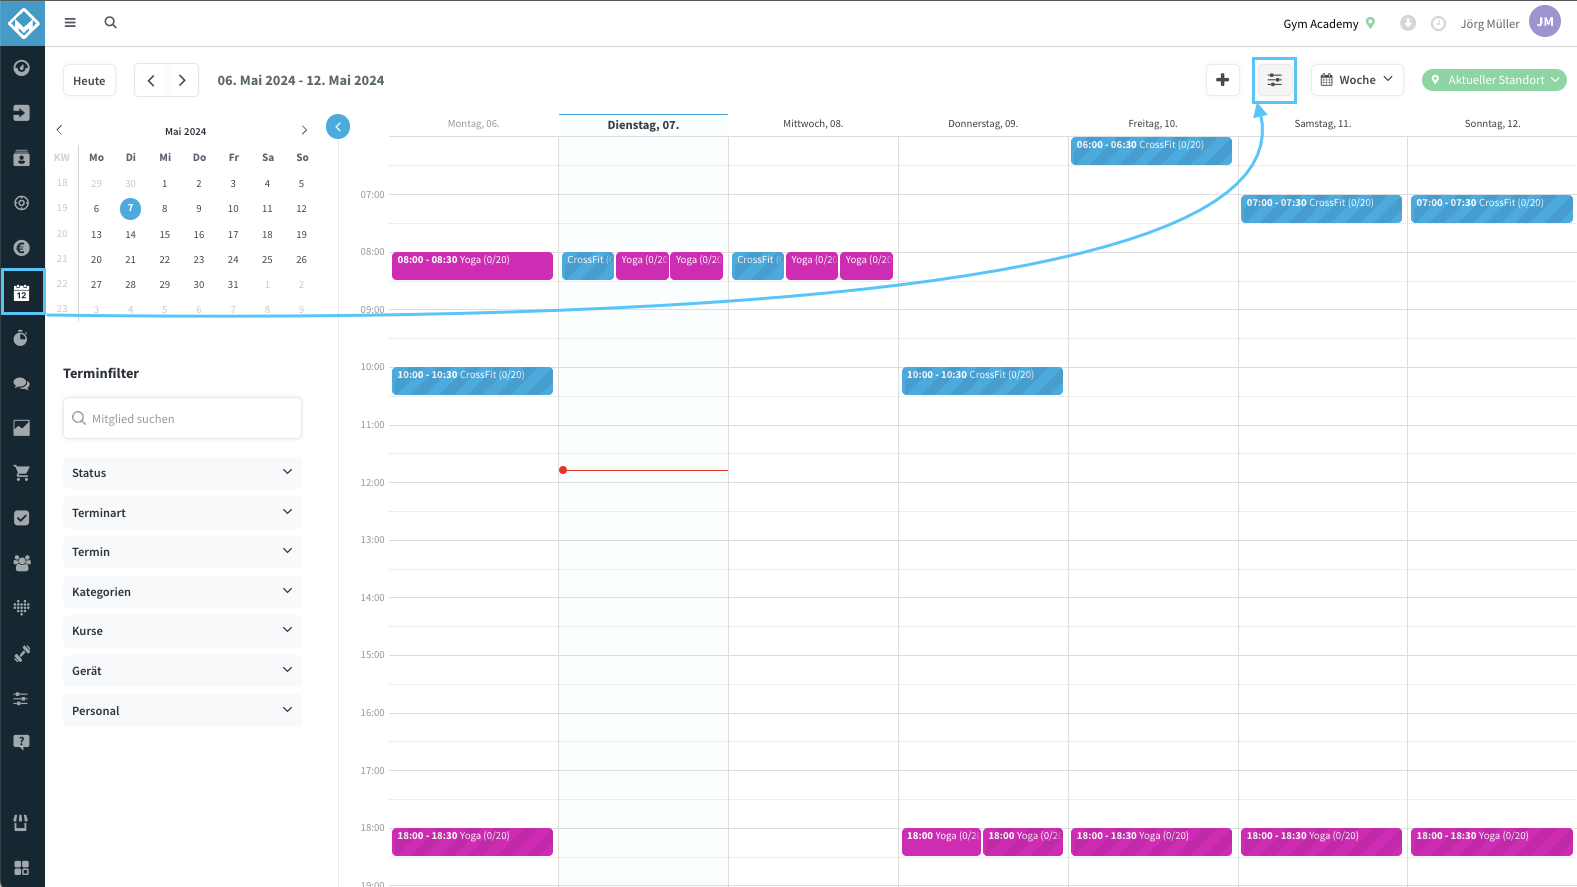Show next month in mini calendar
1577x887 pixels.
click(304, 130)
